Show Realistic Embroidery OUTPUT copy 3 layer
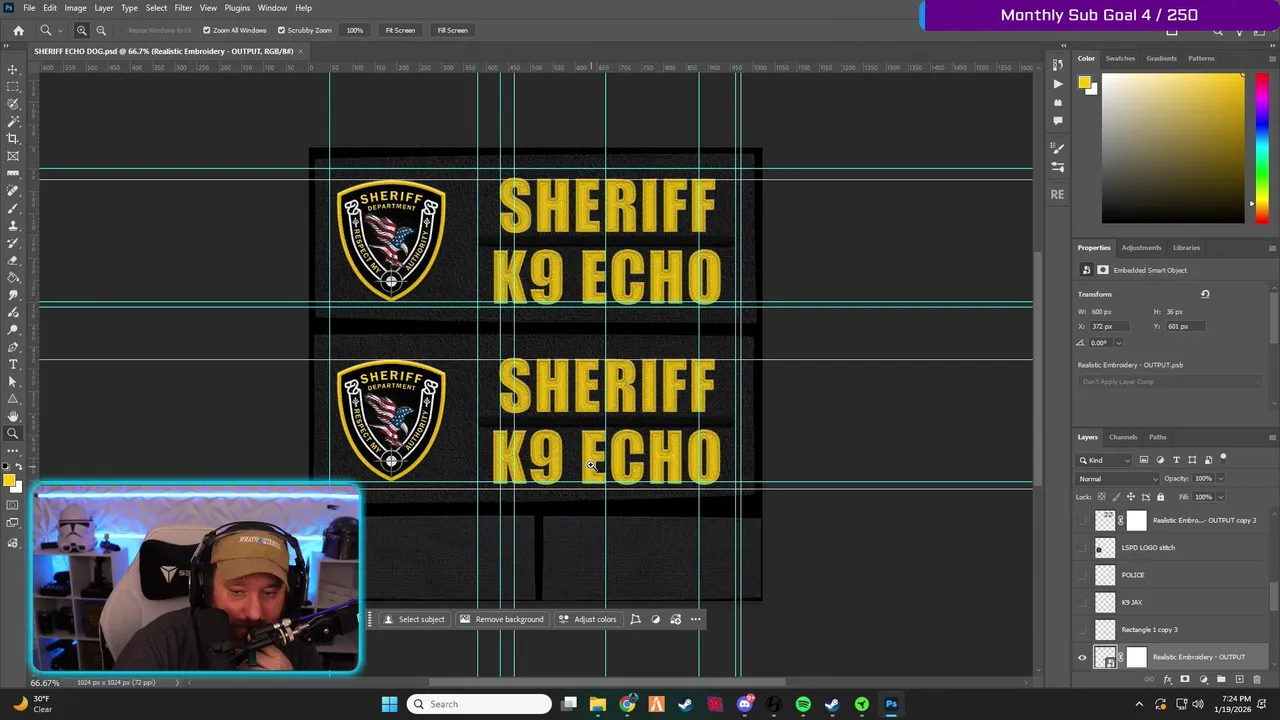Image resolution: width=1280 pixels, height=720 pixels. (1082, 520)
